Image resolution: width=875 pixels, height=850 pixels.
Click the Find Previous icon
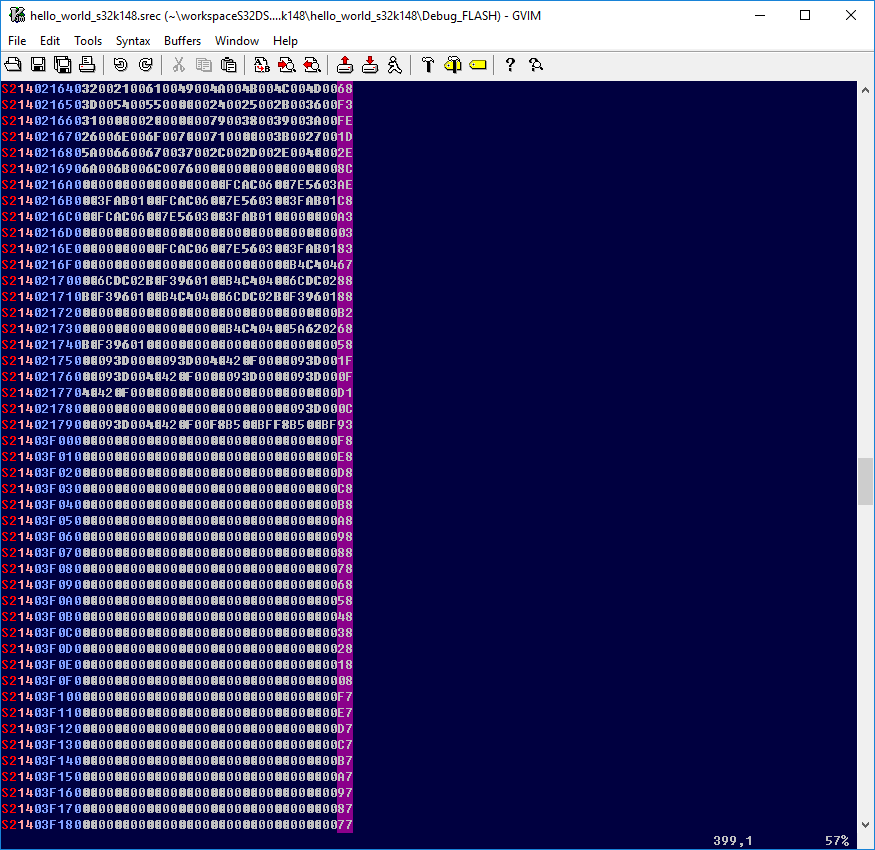(311, 65)
